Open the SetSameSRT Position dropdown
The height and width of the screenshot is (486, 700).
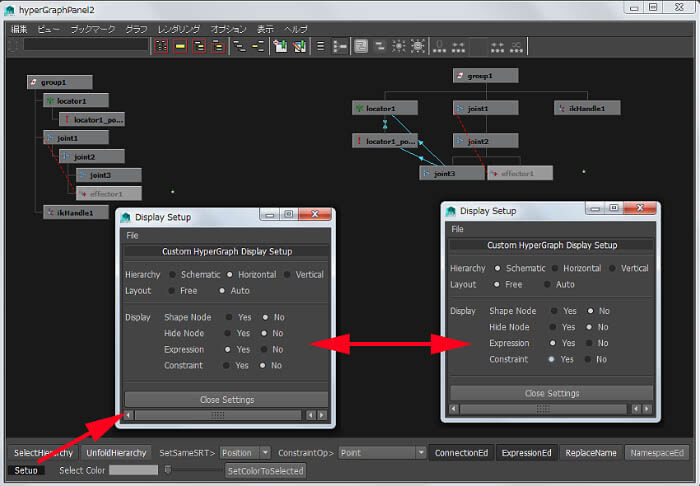(x=245, y=453)
